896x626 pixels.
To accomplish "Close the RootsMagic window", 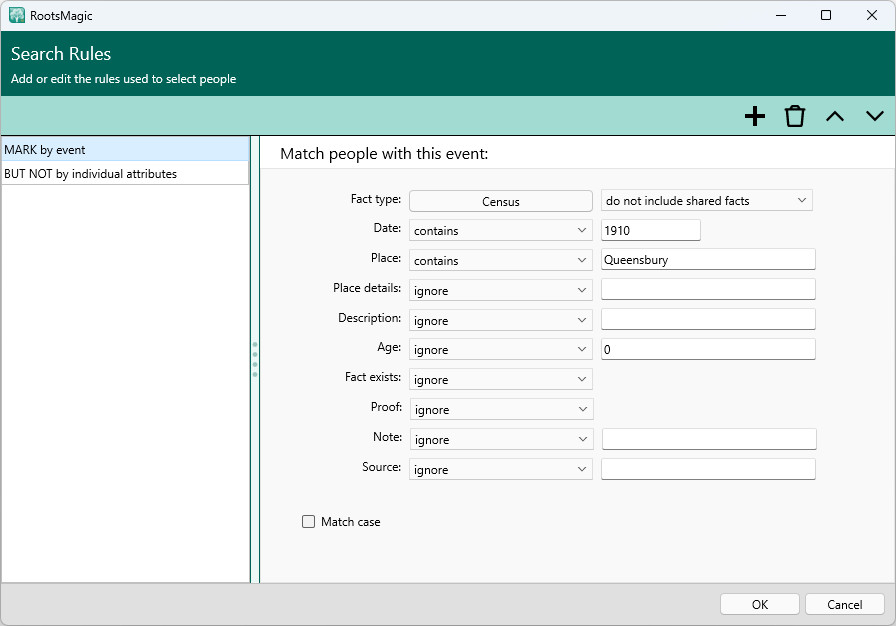I will tap(871, 15).
